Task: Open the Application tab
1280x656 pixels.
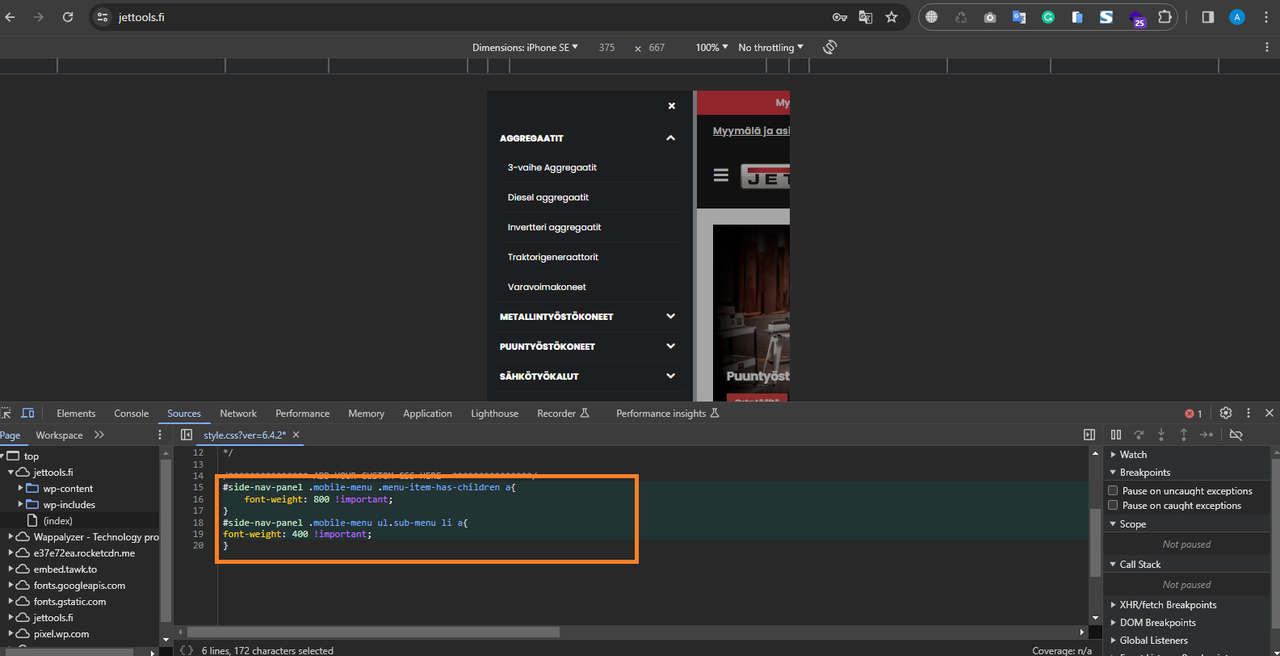Action: point(427,413)
